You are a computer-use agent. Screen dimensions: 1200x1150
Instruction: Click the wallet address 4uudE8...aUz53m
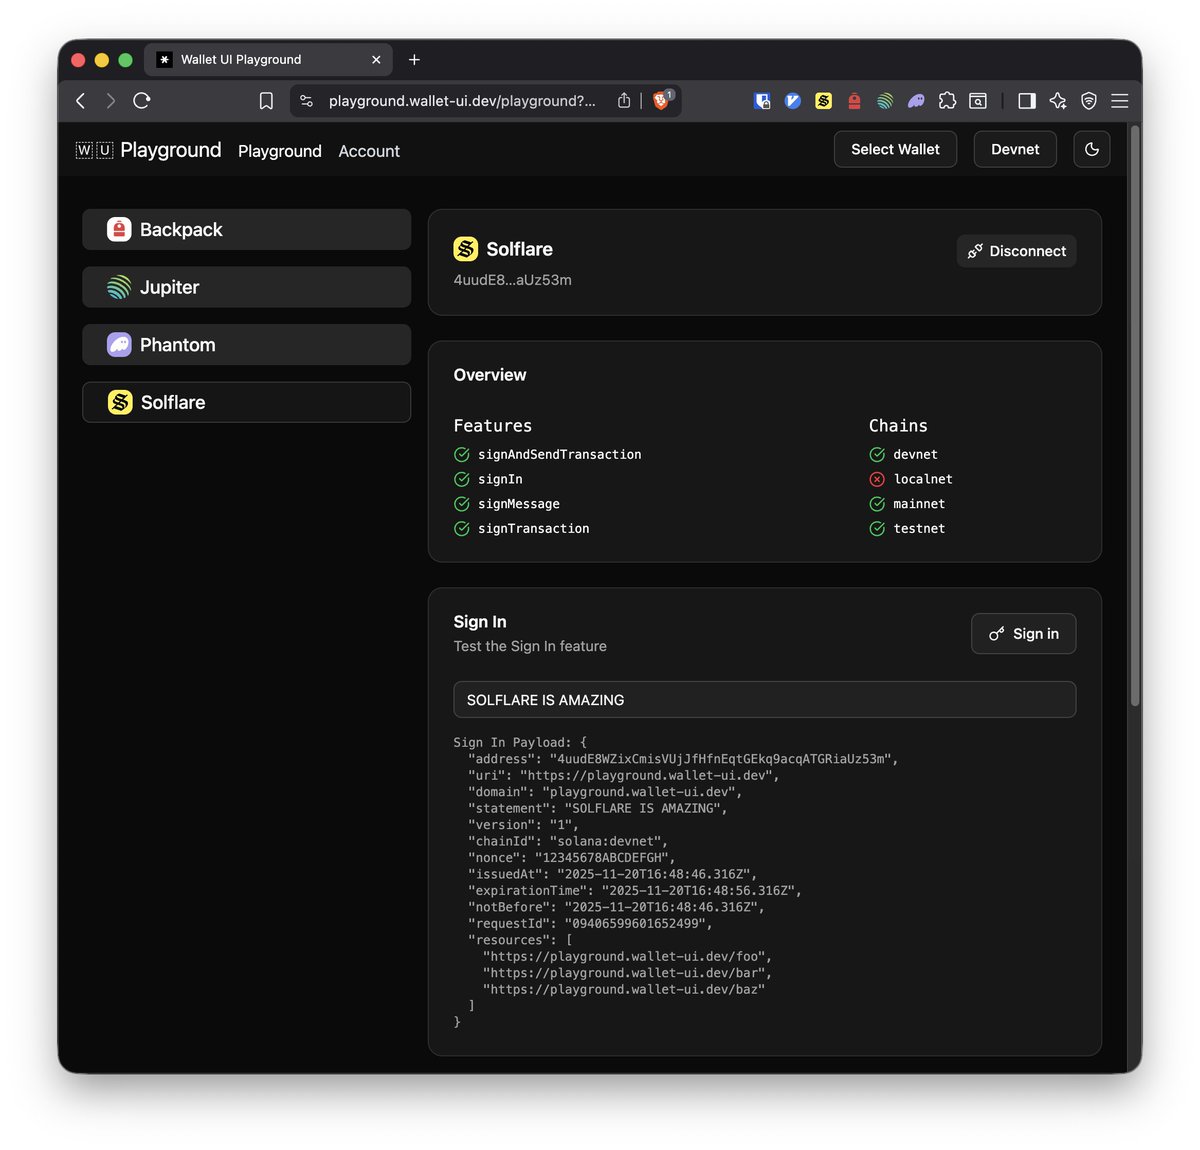click(x=513, y=280)
